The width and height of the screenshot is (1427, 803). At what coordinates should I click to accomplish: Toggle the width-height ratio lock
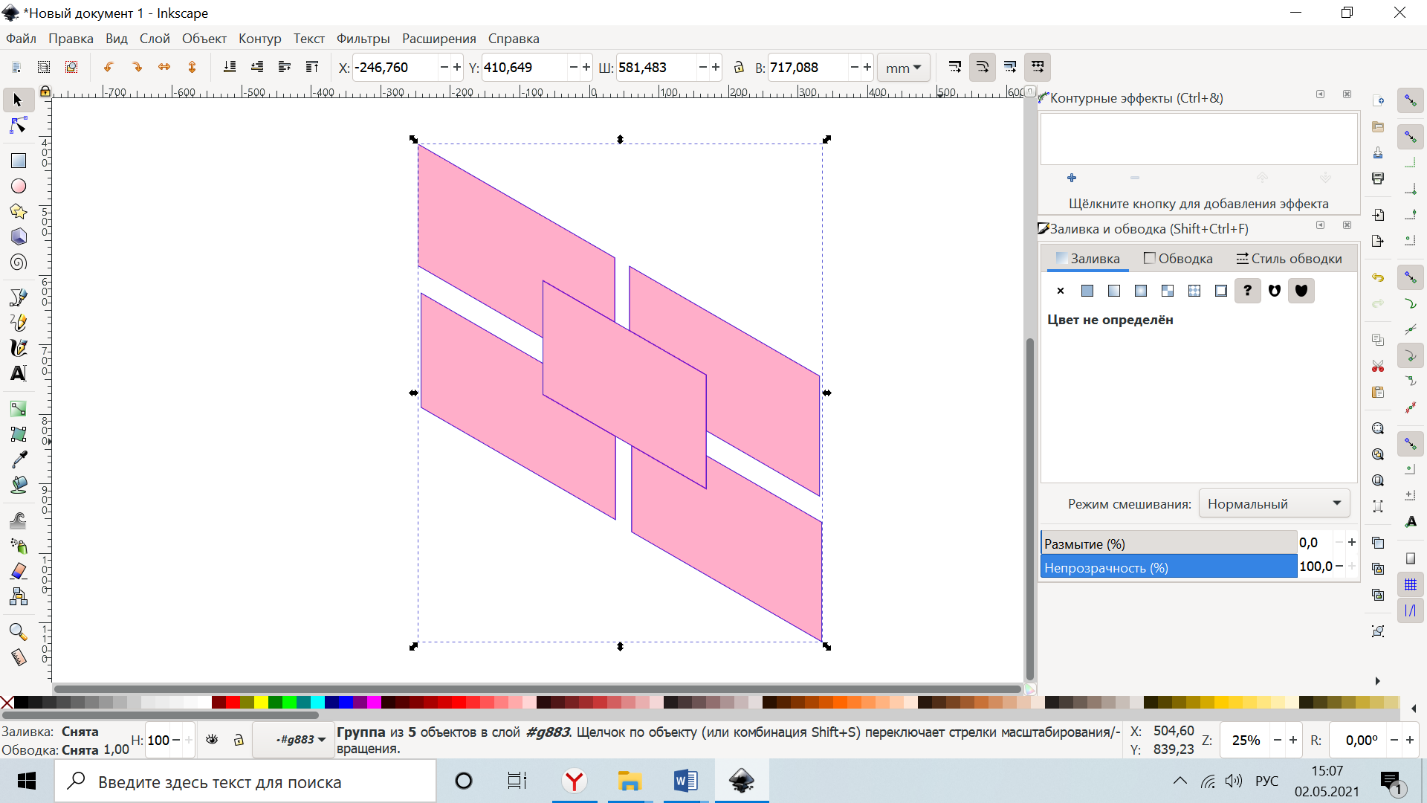pyautogui.click(x=738, y=68)
